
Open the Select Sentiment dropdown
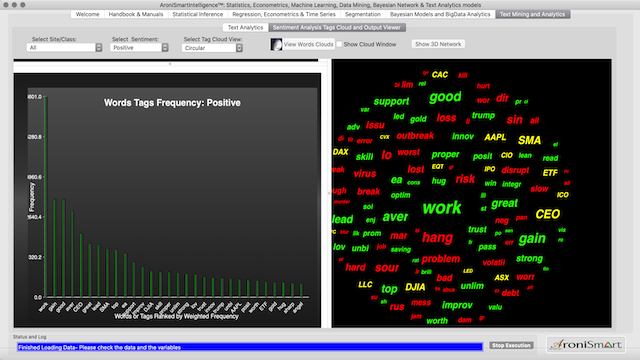point(139,48)
